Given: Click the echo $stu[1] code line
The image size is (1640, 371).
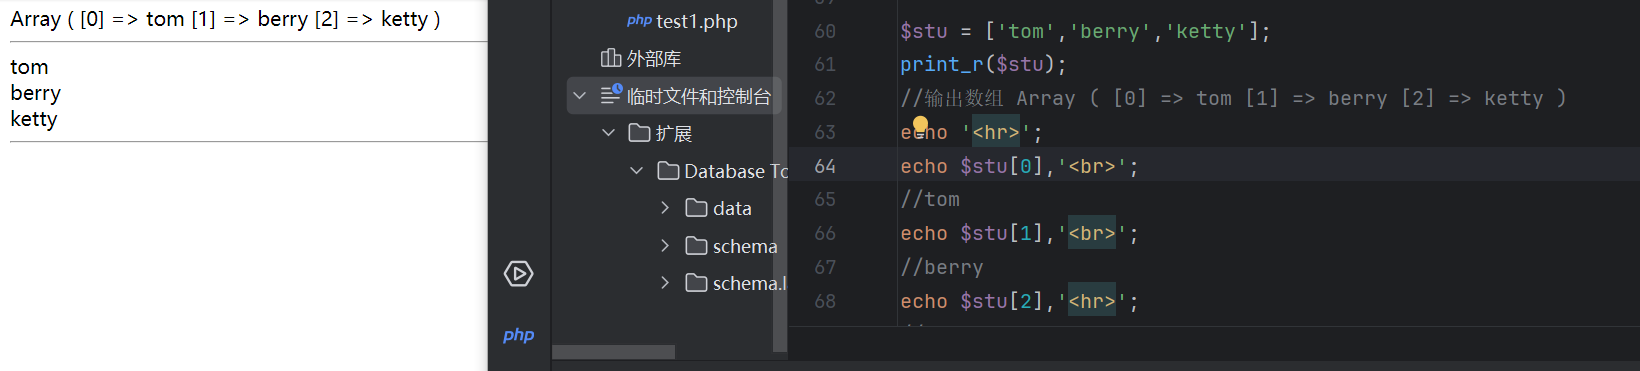Looking at the screenshot, I should point(1019,233).
